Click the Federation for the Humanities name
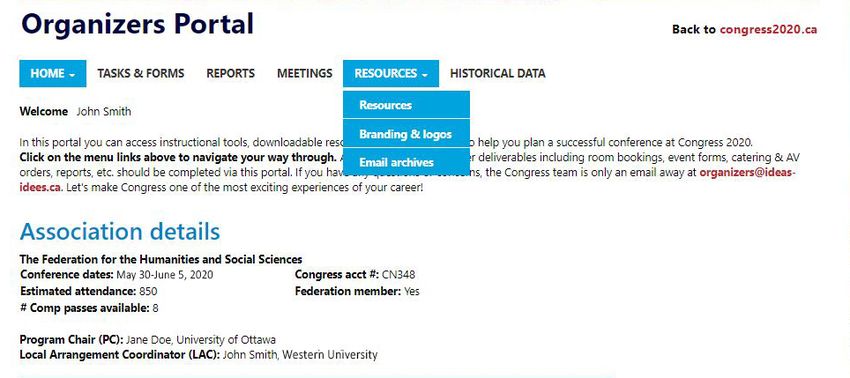 [161, 259]
